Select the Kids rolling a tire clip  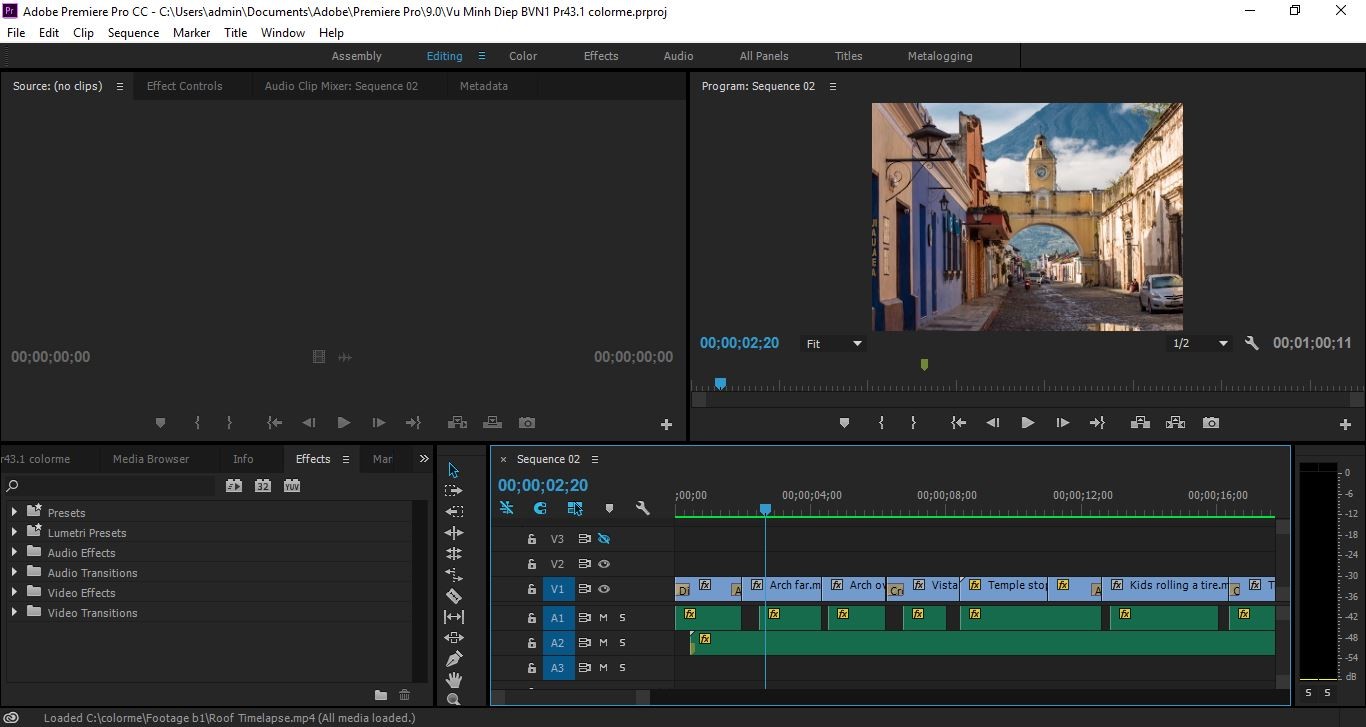pos(1165,589)
